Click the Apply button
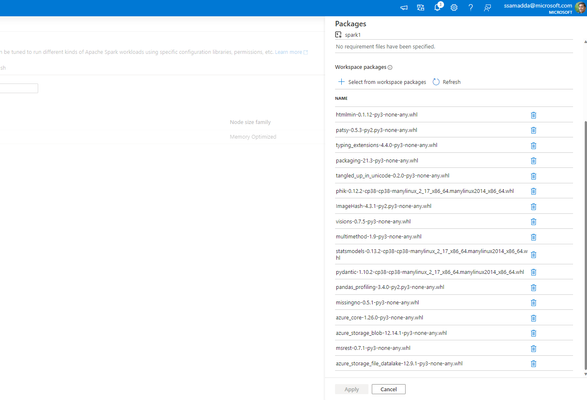 (352, 390)
